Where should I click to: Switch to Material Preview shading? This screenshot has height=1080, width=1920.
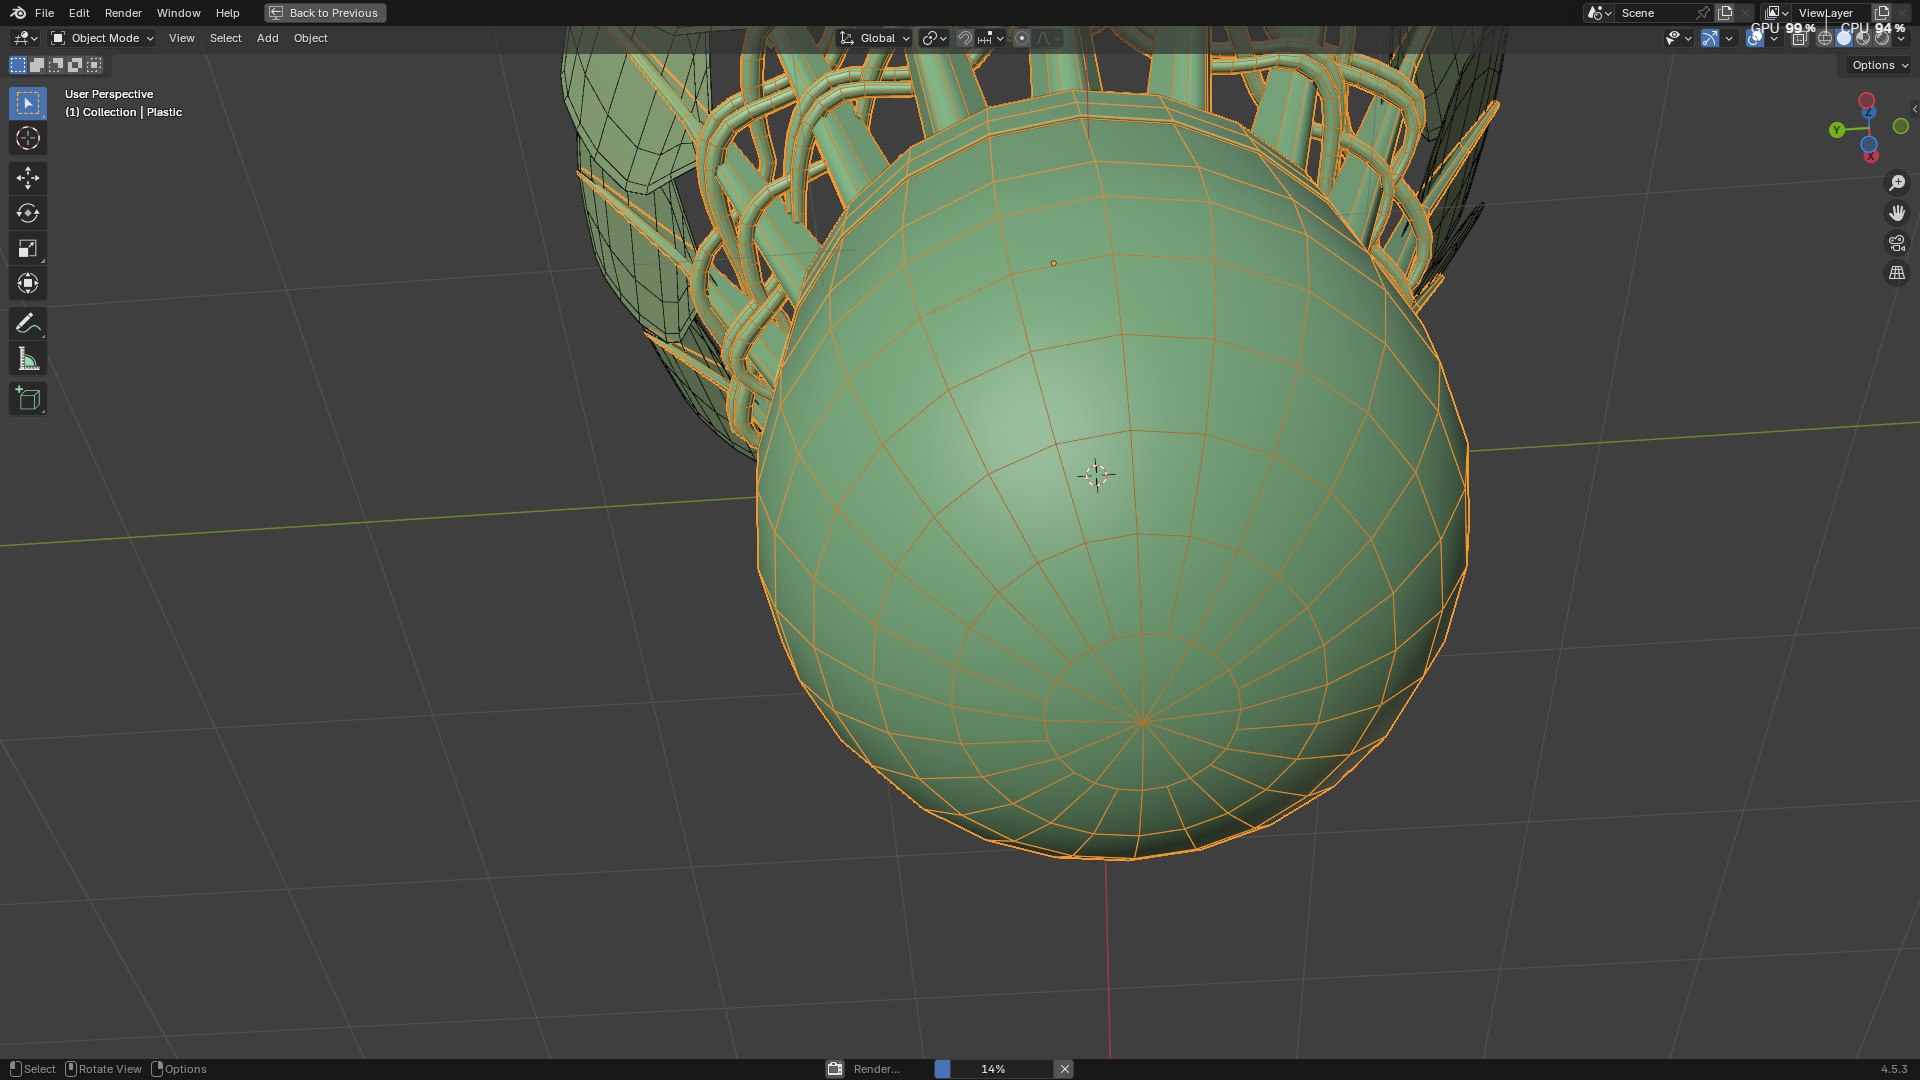[x=1863, y=38]
